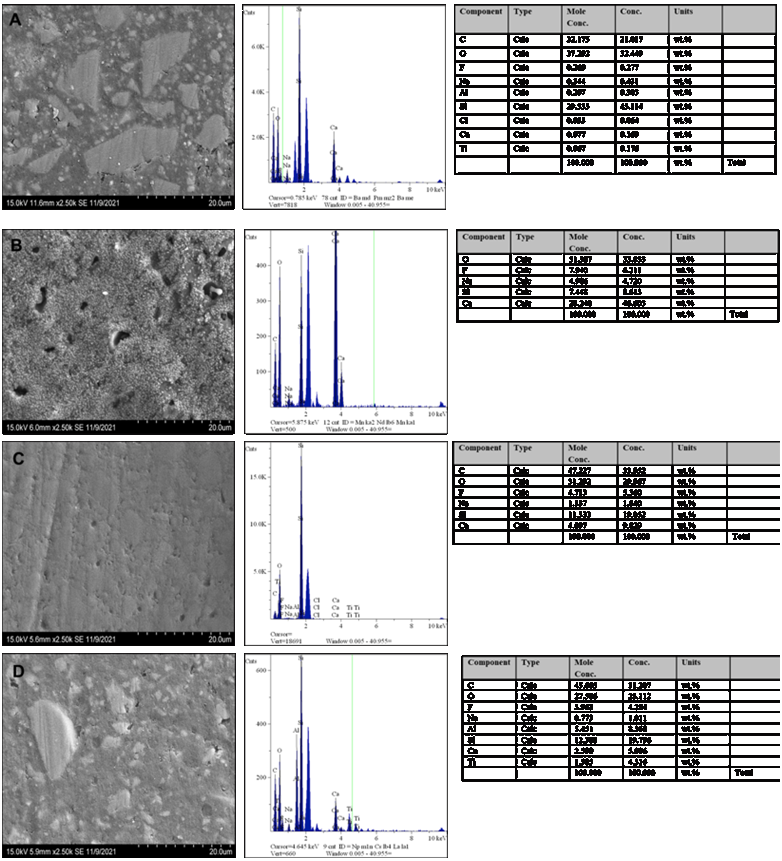This screenshot has width=782, height=861.
Task: Click the green cursor line in spectrum B
Action: coord(374,320)
